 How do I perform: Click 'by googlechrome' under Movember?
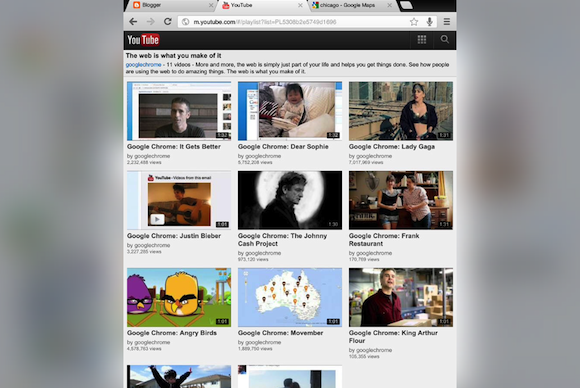(259, 343)
